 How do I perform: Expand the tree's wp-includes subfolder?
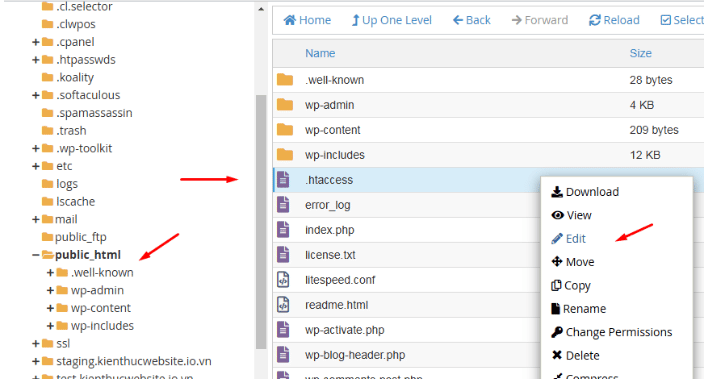coord(50,326)
